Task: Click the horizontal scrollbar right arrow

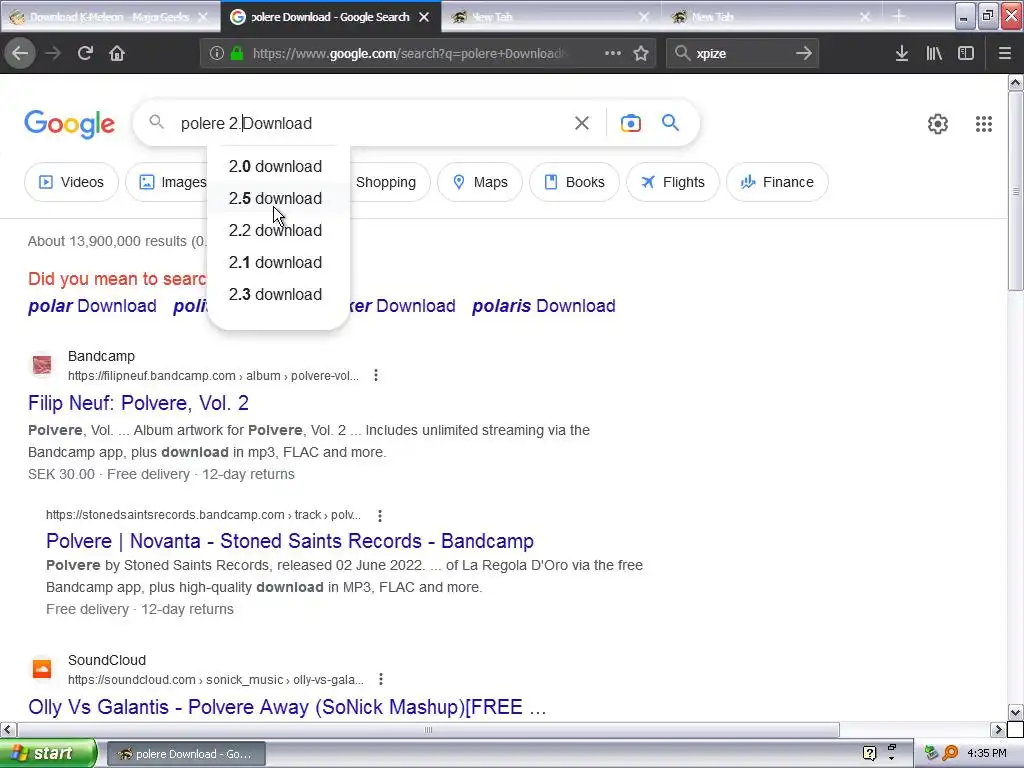Action: (x=998, y=729)
